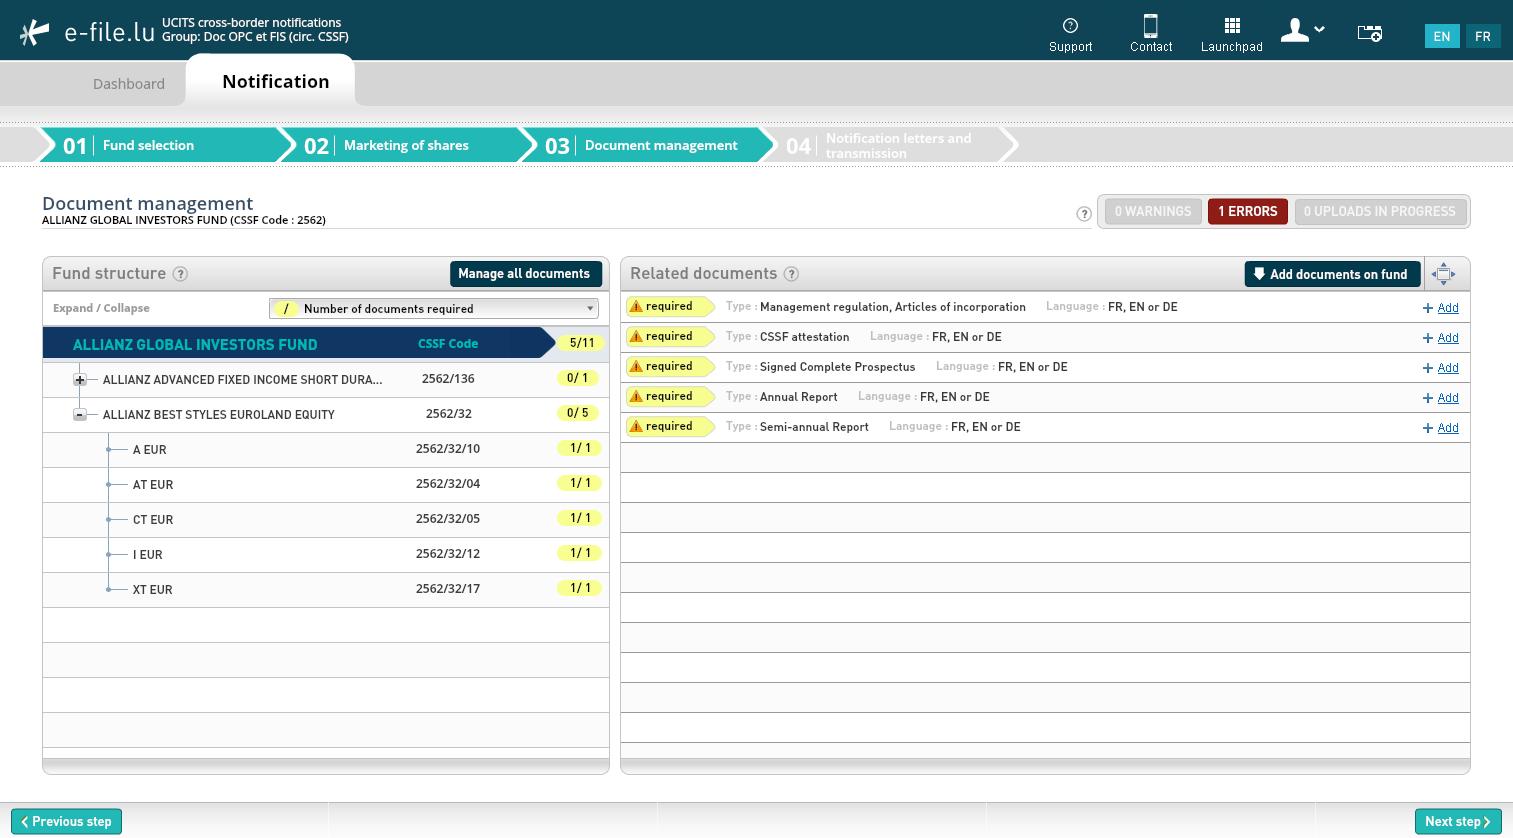The width and height of the screenshot is (1513, 838).
Task: Proceed to the Next step
Action: (1458, 822)
